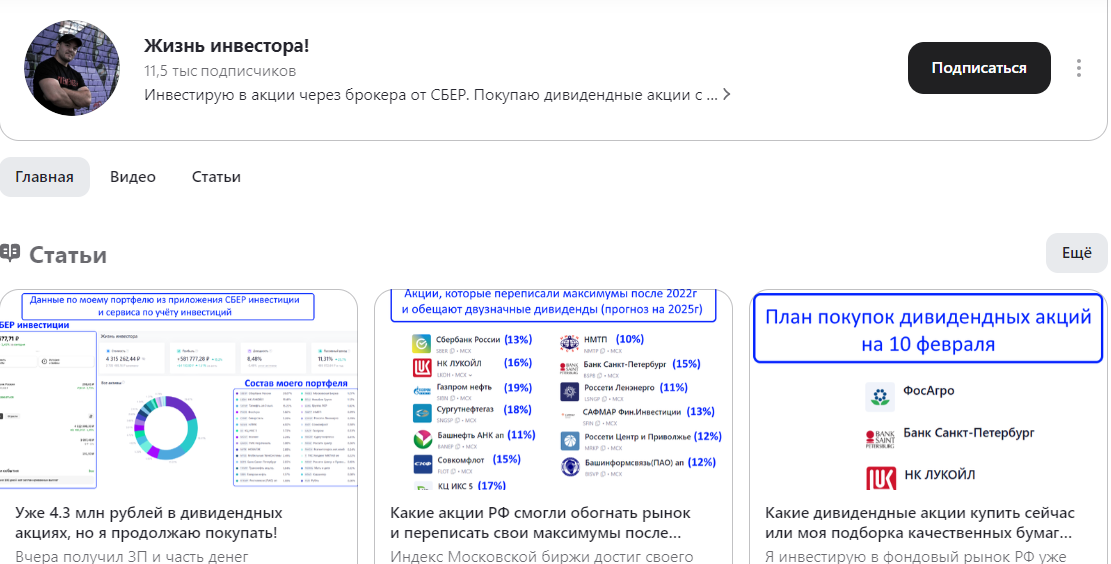
Task: Switch to the Главная tab
Action: [x=44, y=176]
